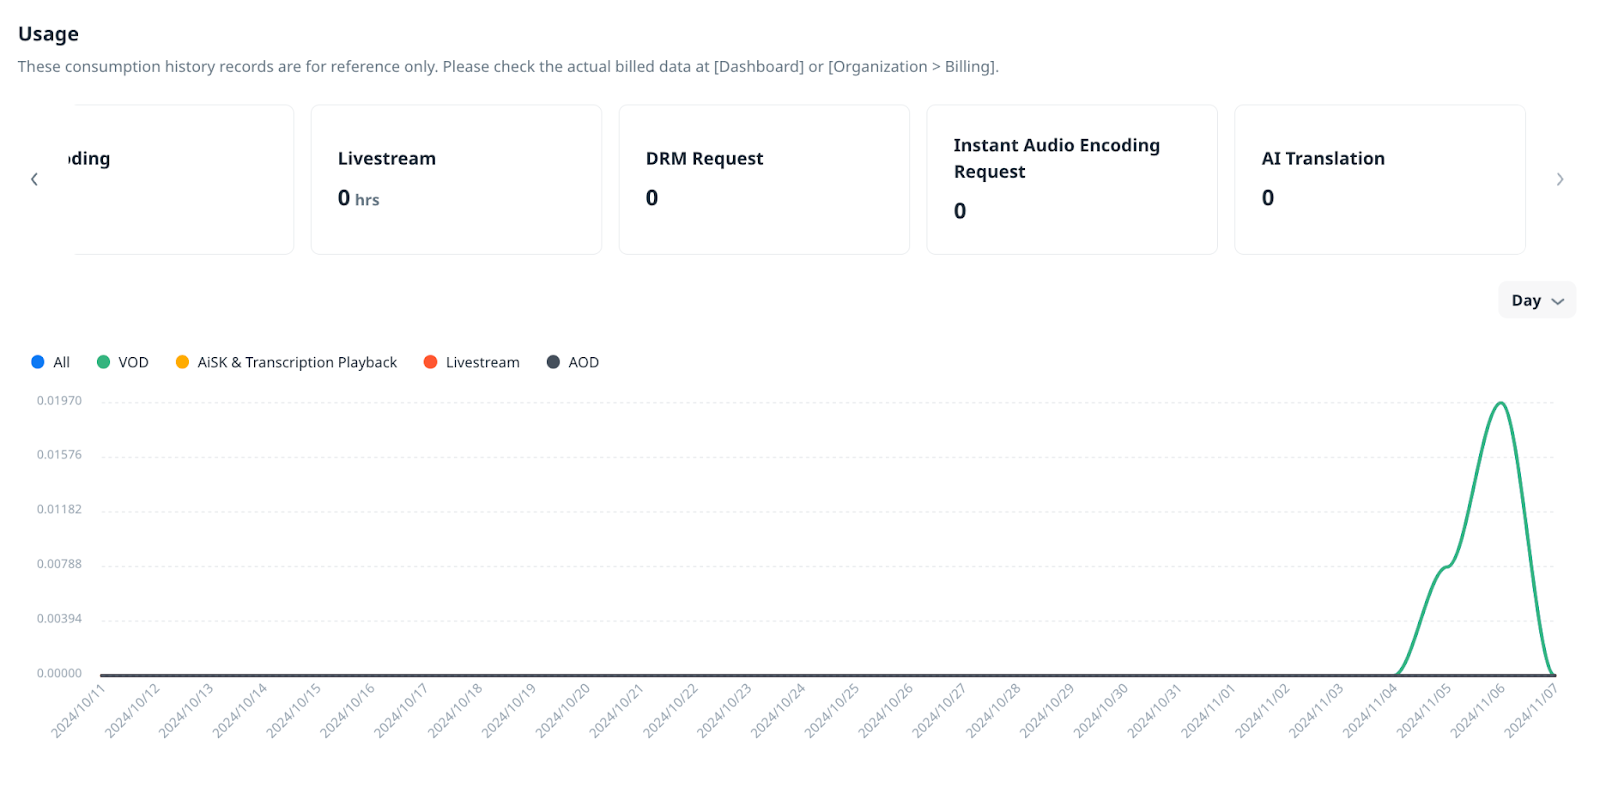
Task: Select the DRM Request usage card
Action: [x=764, y=180]
